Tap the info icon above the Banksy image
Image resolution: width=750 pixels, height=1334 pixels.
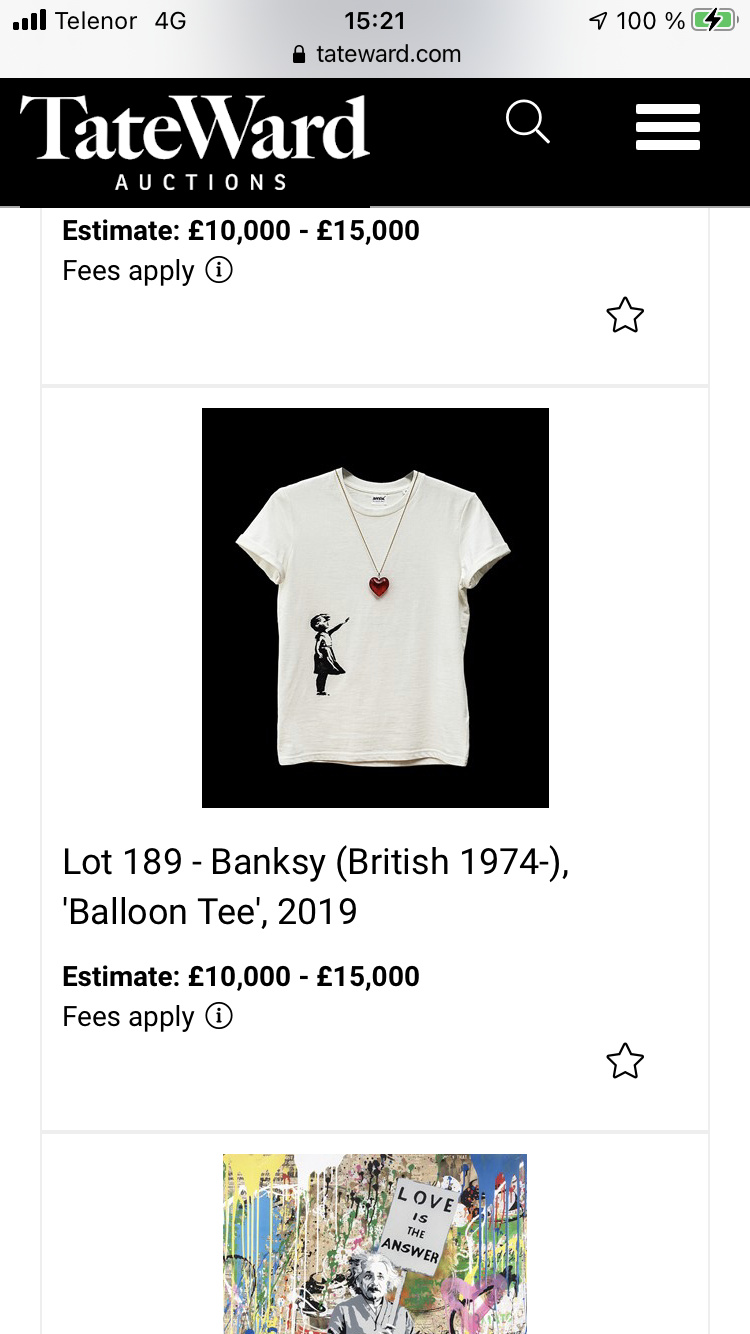coord(219,270)
